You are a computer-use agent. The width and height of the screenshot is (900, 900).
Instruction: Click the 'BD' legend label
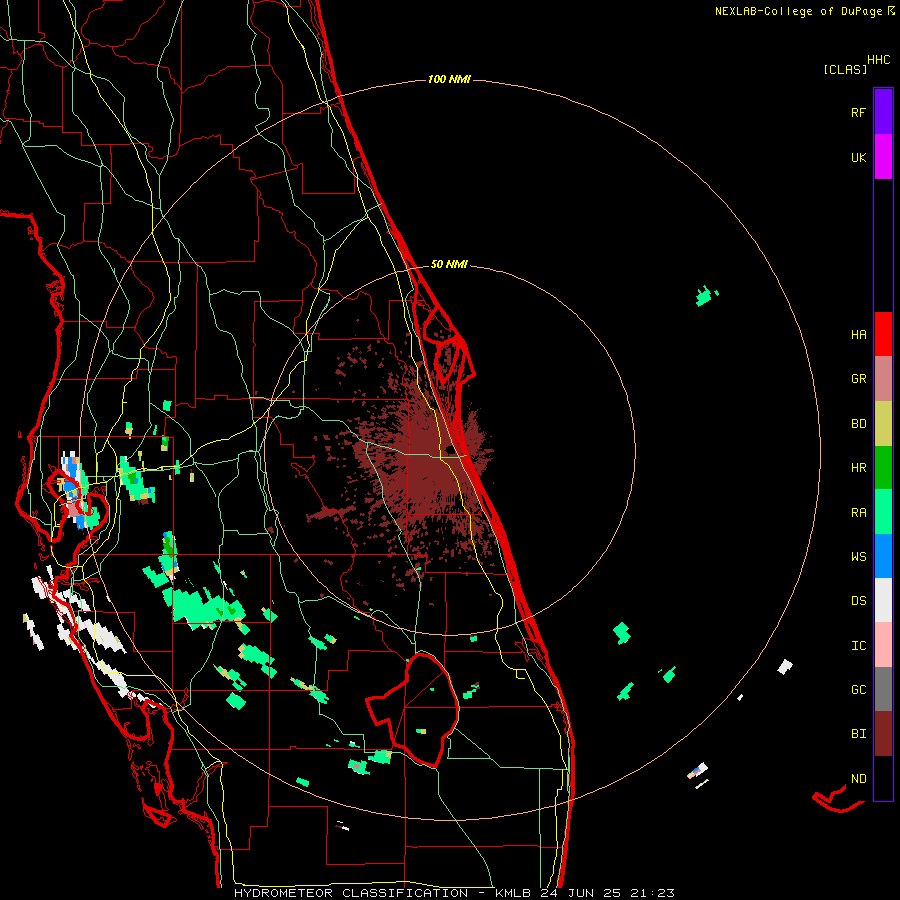(x=858, y=424)
